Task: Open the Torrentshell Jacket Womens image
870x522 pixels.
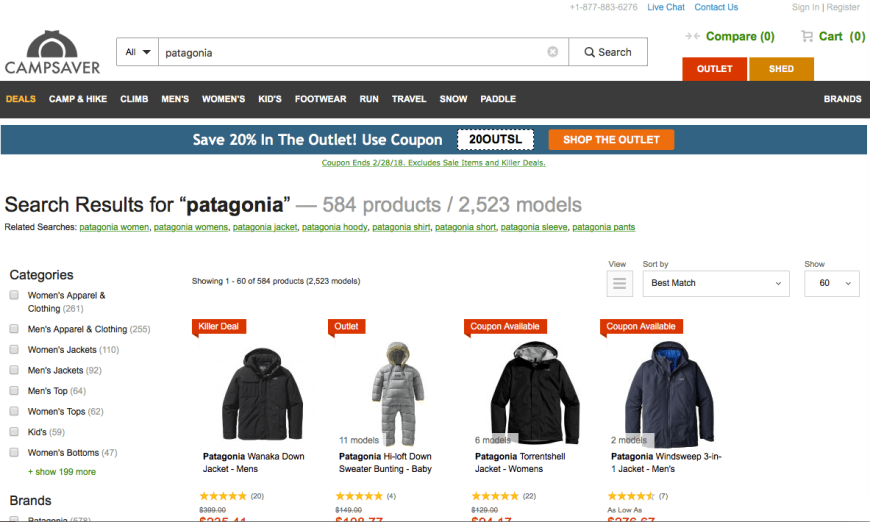Action: (x=534, y=392)
